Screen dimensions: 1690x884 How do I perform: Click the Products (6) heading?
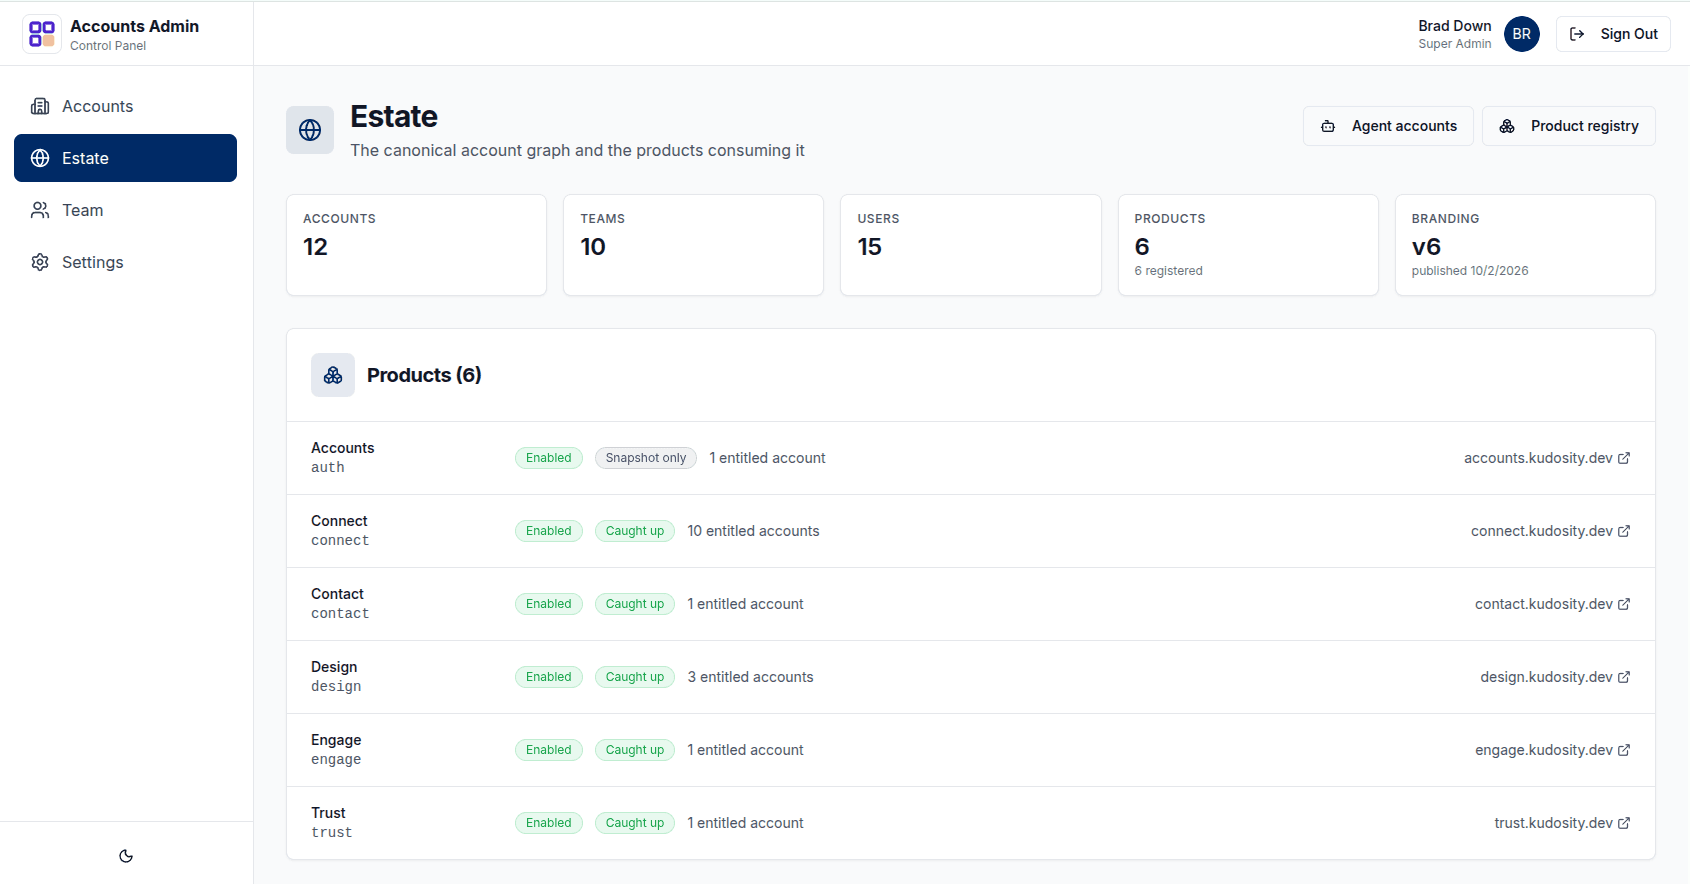[x=424, y=375]
